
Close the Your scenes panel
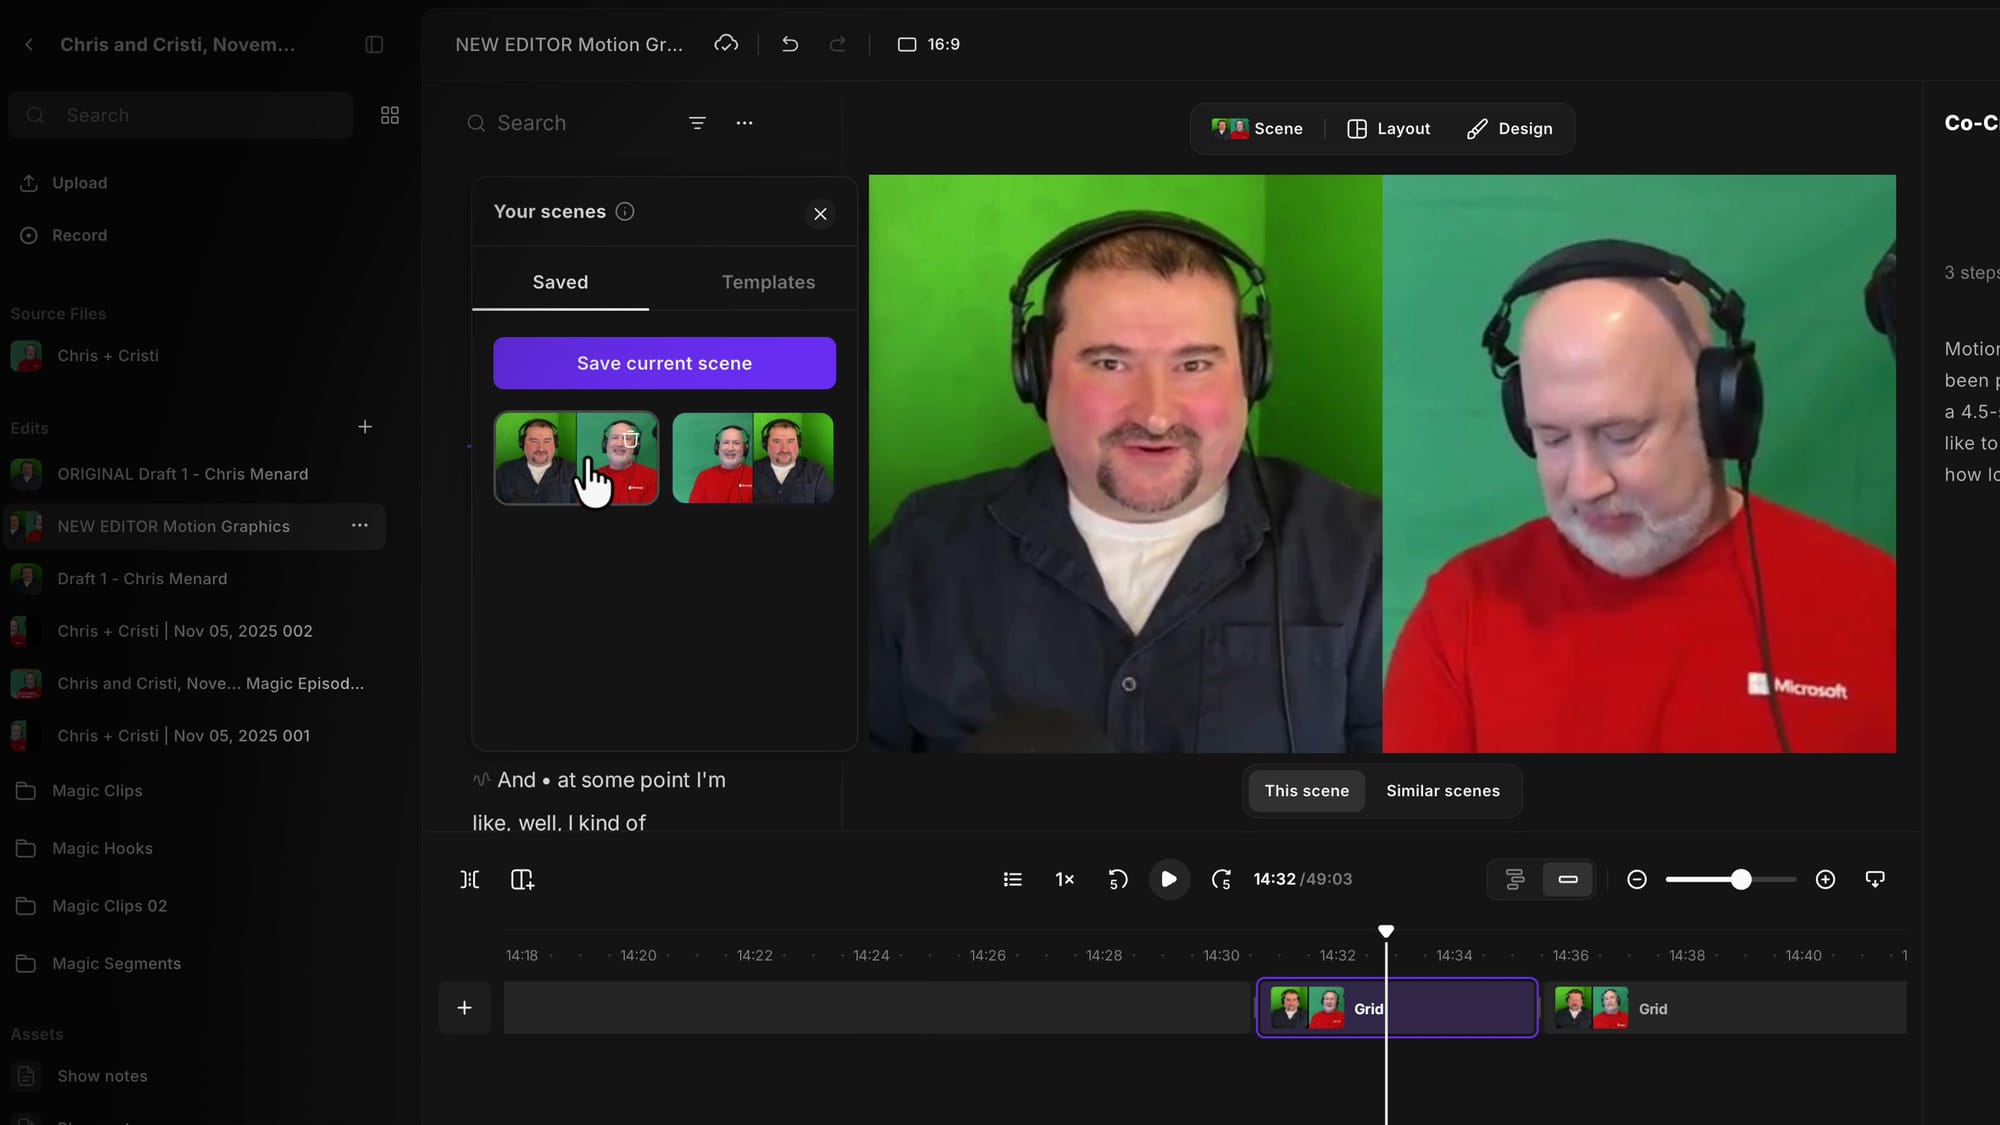pos(820,213)
